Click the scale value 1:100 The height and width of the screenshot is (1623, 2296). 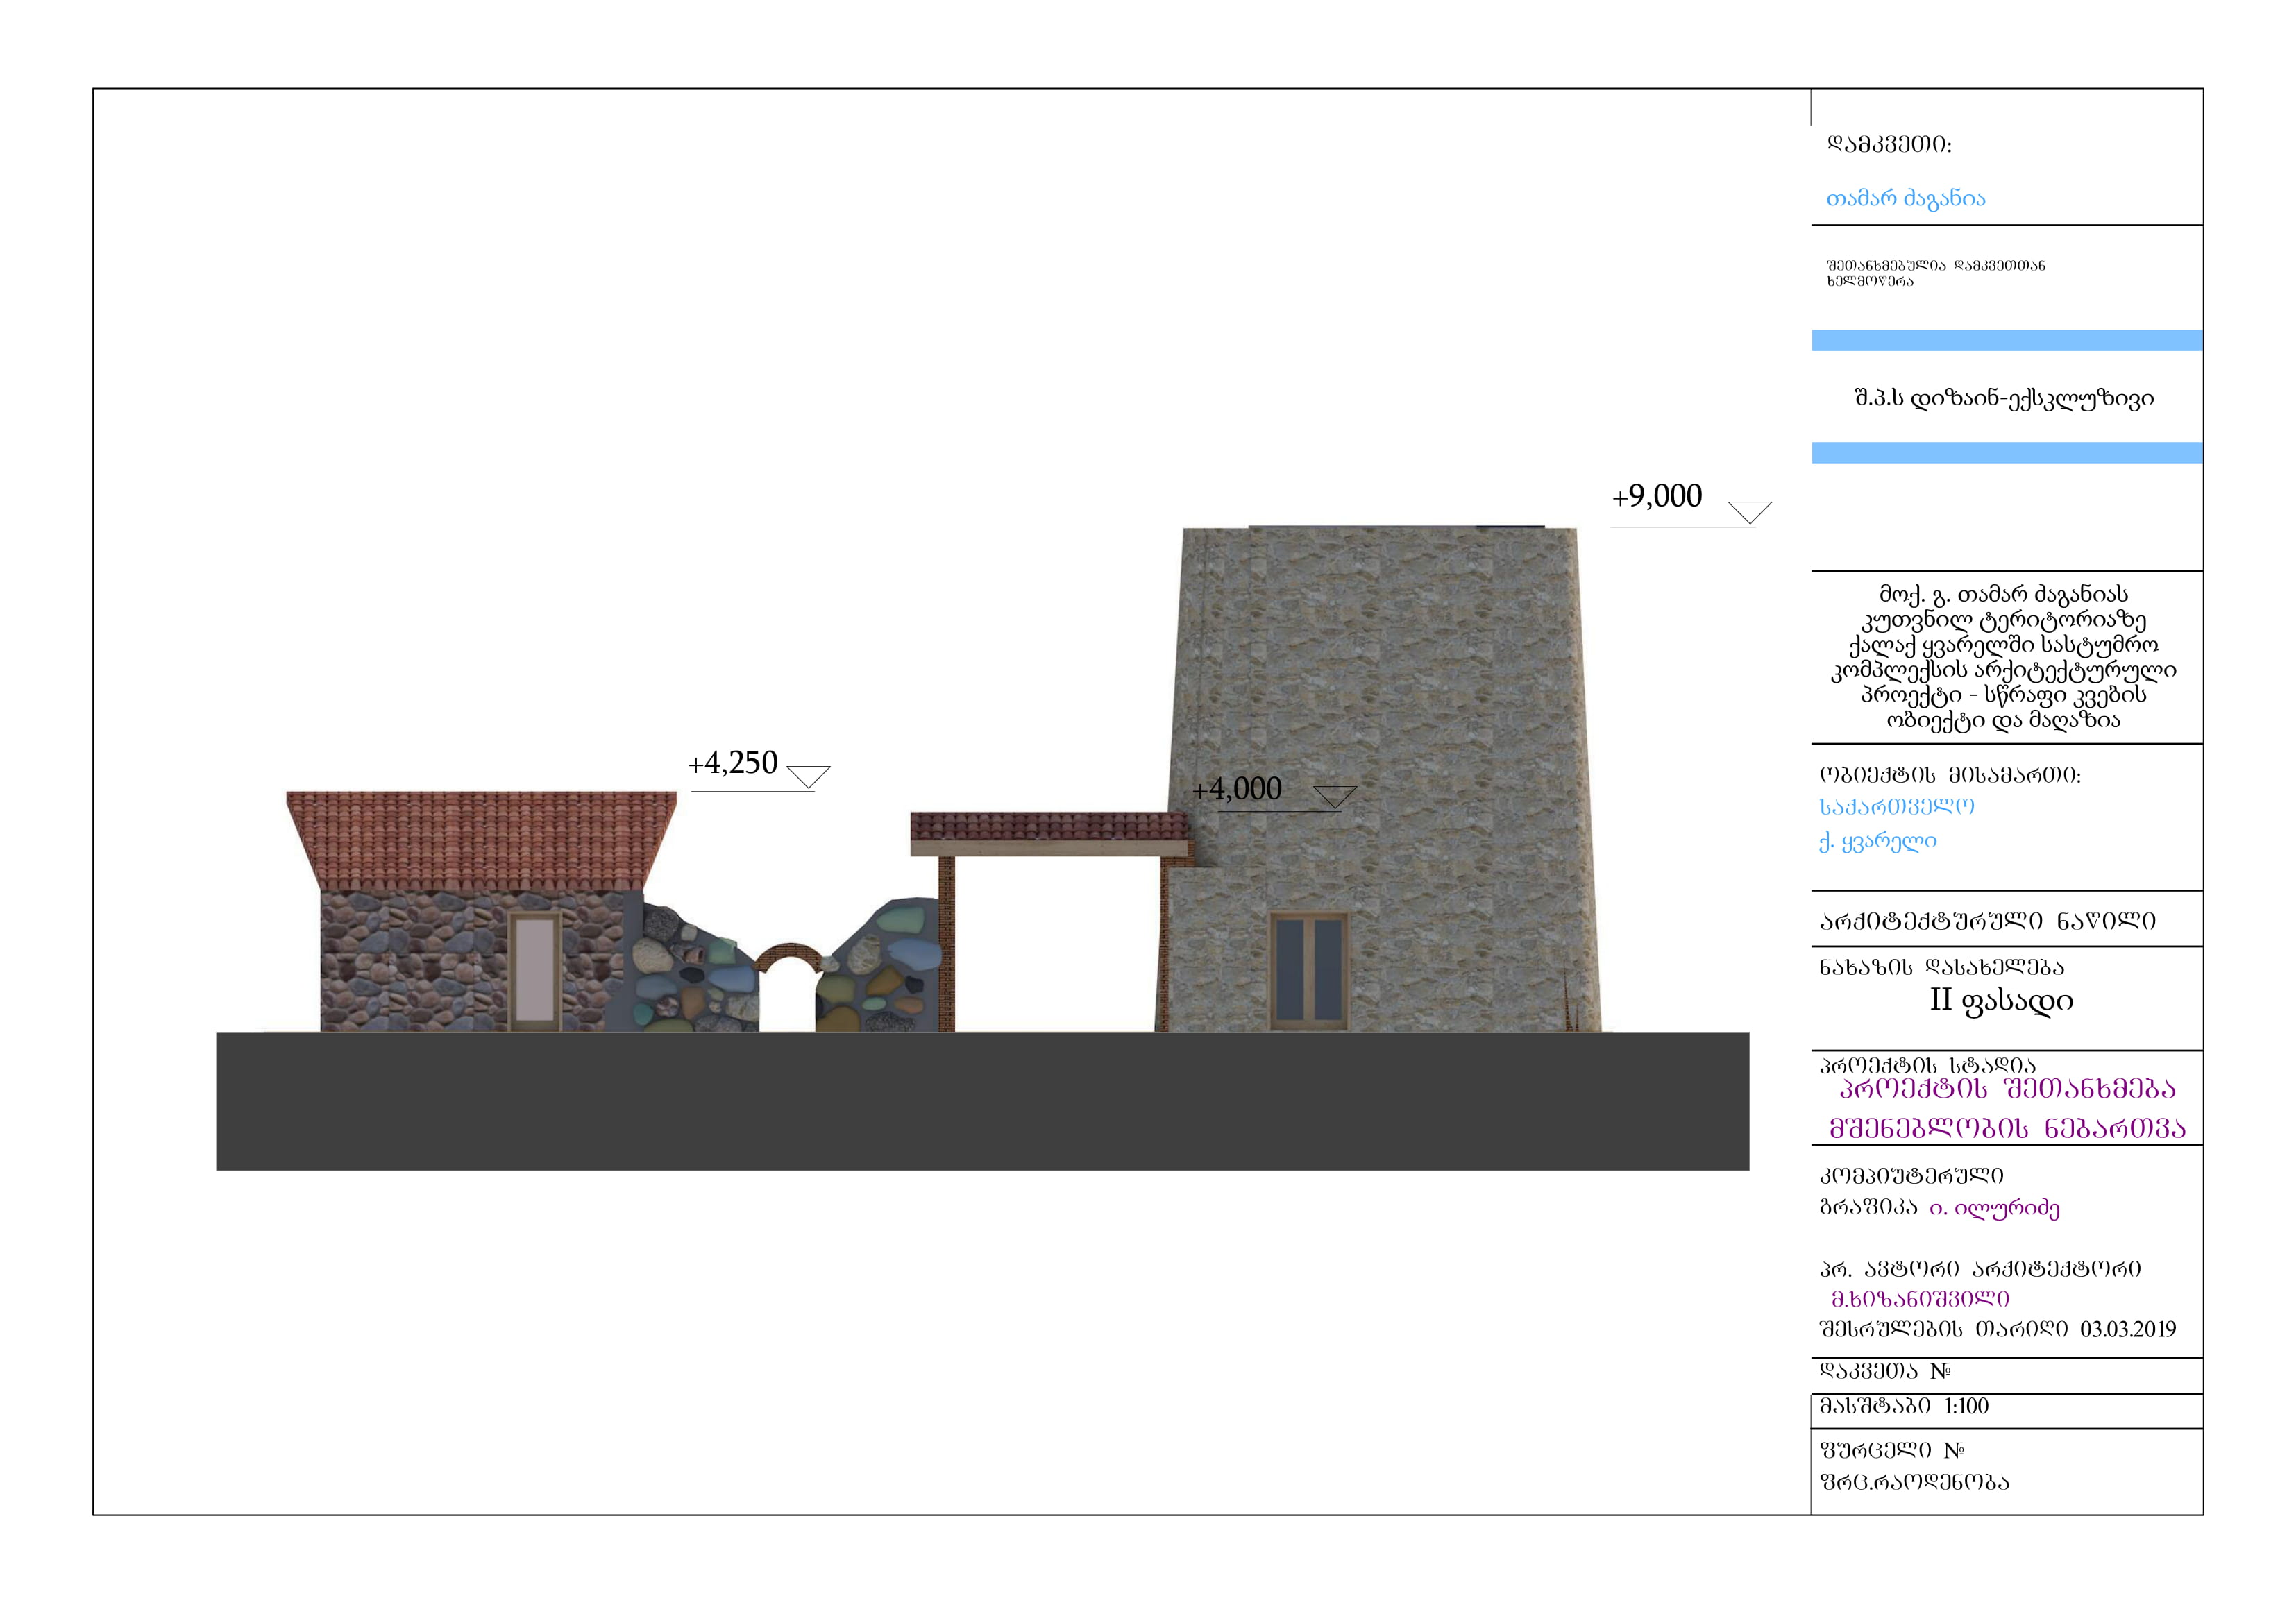point(1966,1406)
